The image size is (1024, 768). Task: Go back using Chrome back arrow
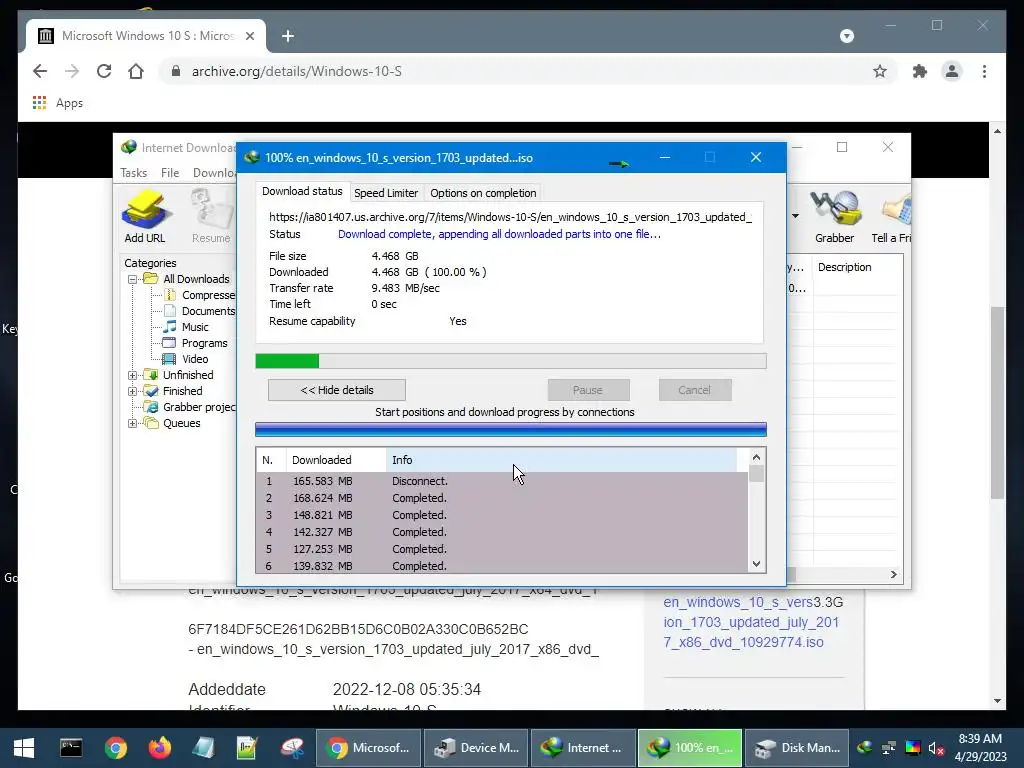[40, 71]
